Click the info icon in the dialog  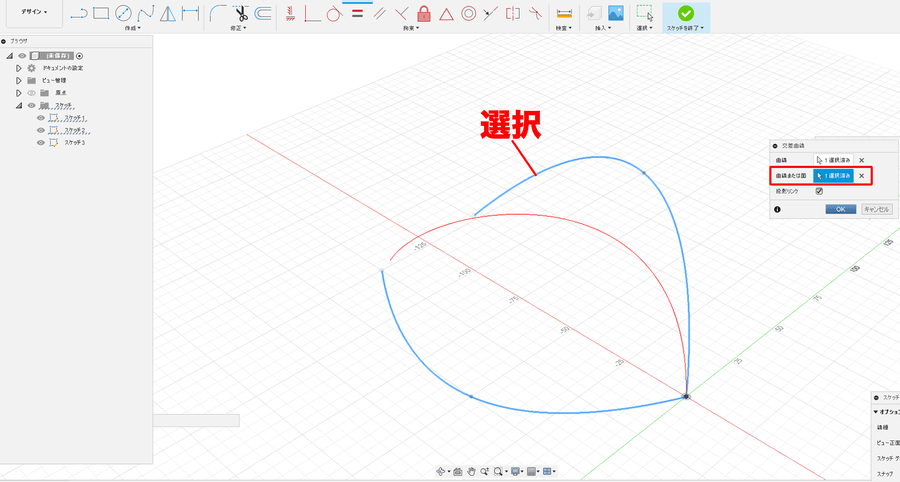tap(777, 209)
